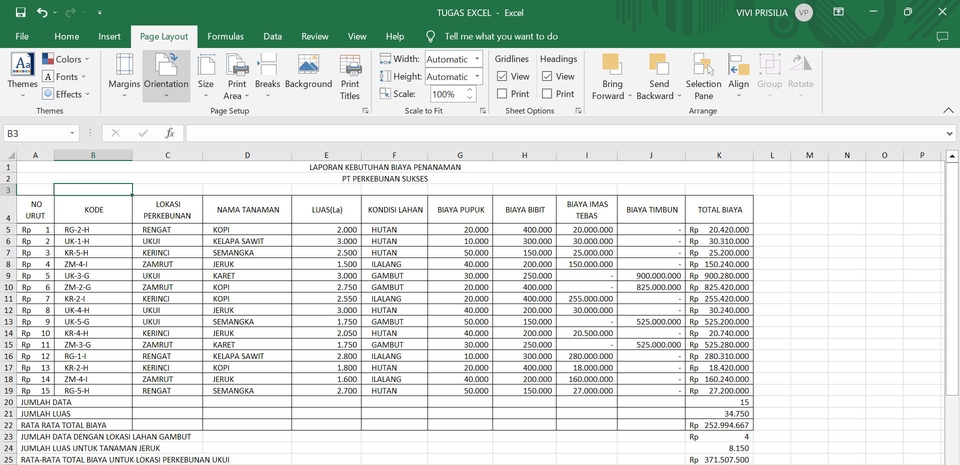Open the Align objects menu

(x=738, y=75)
